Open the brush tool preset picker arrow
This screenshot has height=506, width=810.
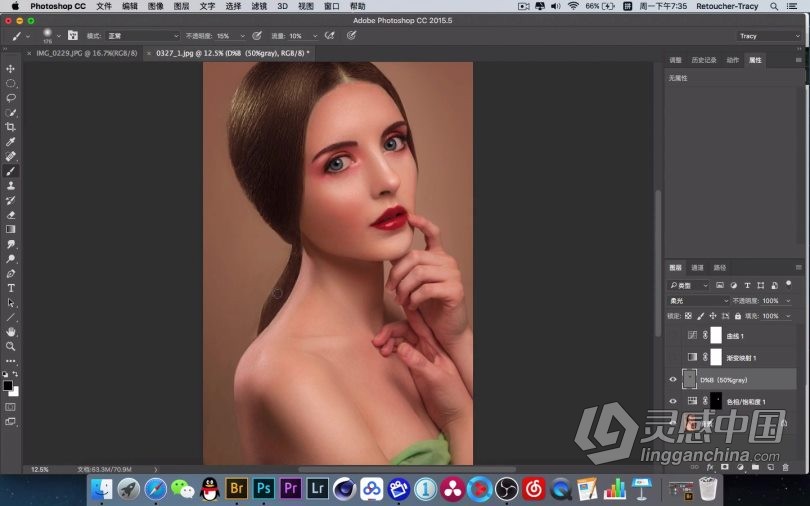click(x=28, y=36)
